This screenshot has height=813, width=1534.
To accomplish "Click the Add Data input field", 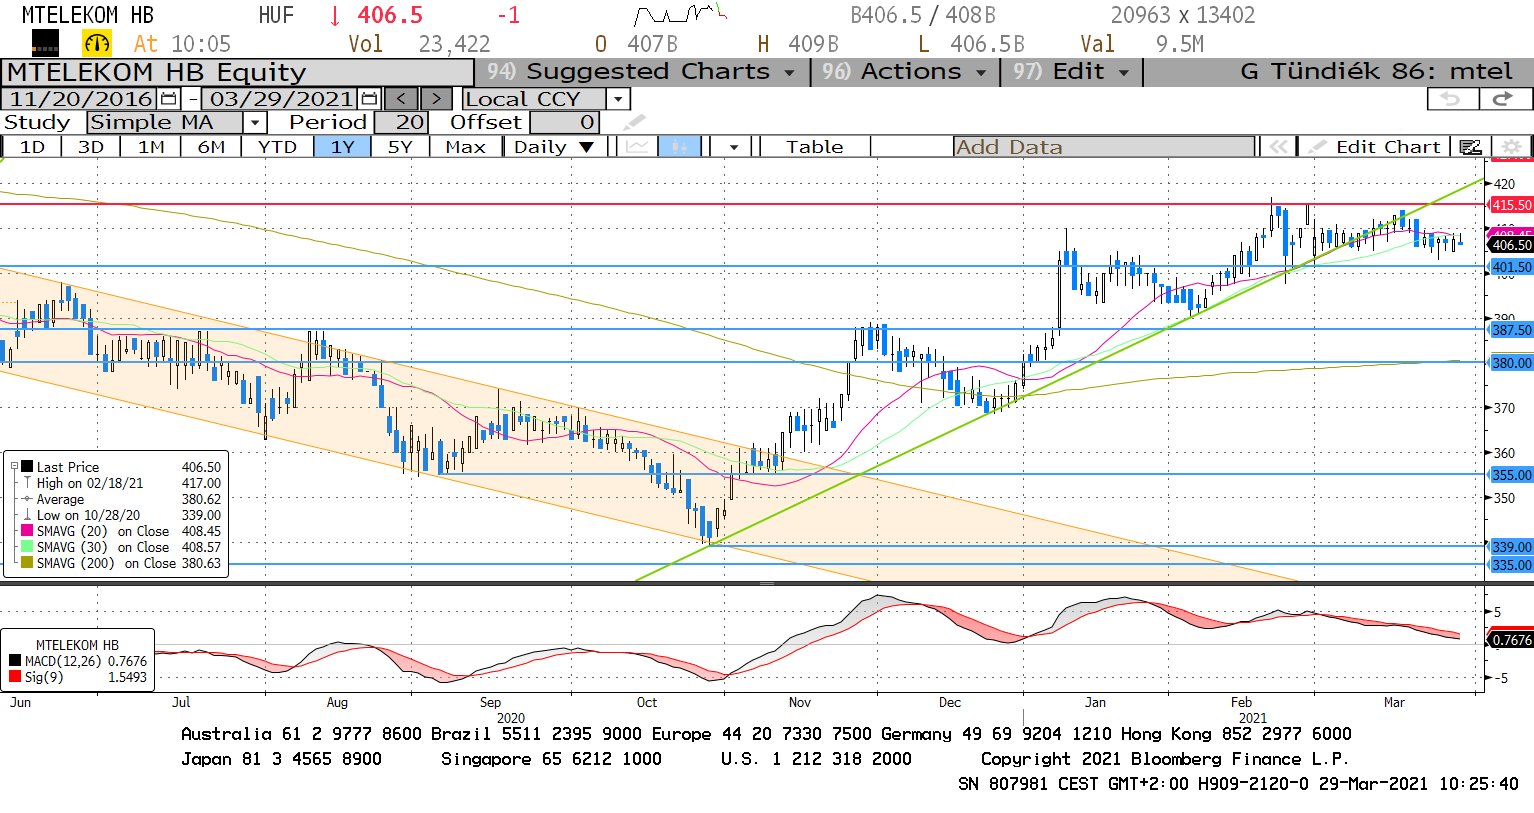I will (1104, 147).
